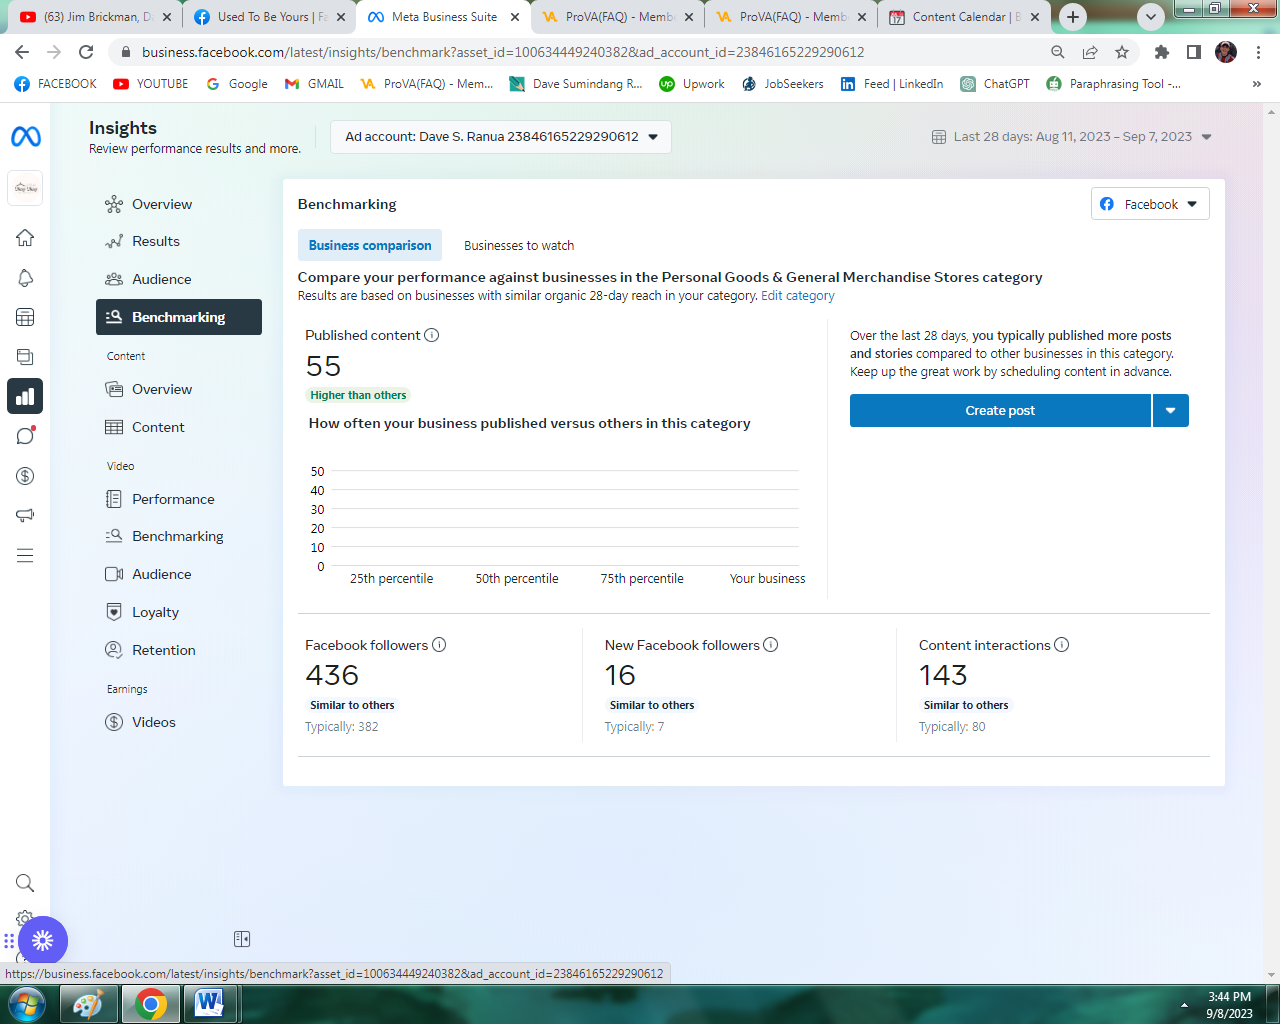
Task: Open Home from the left rail house icon
Action: pyautogui.click(x=25, y=238)
